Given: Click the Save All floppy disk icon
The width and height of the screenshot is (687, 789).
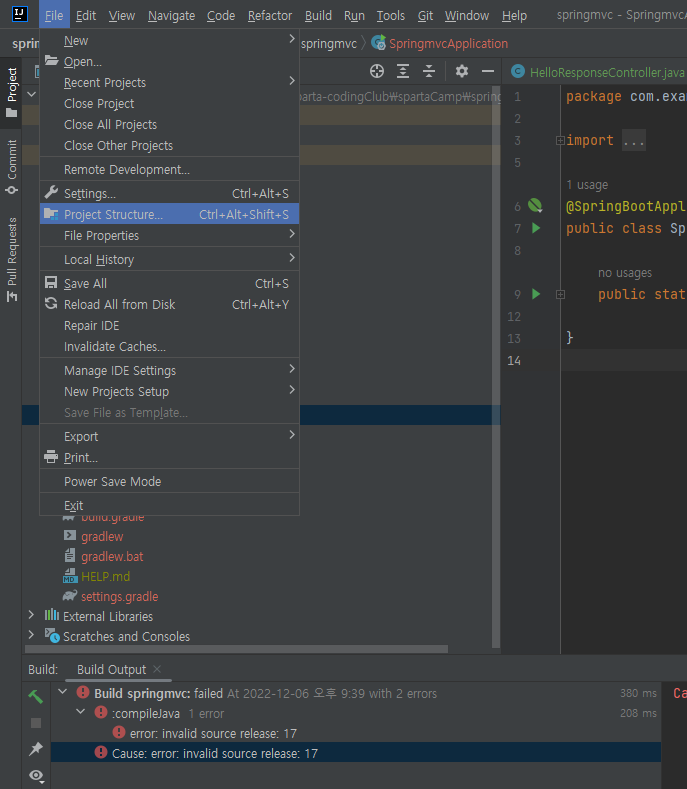Looking at the screenshot, I should tap(51, 282).
